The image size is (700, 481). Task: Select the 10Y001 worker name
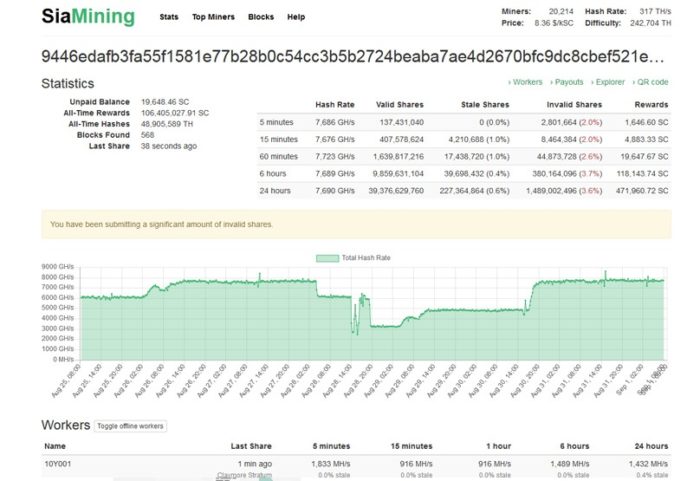[58, 464]
